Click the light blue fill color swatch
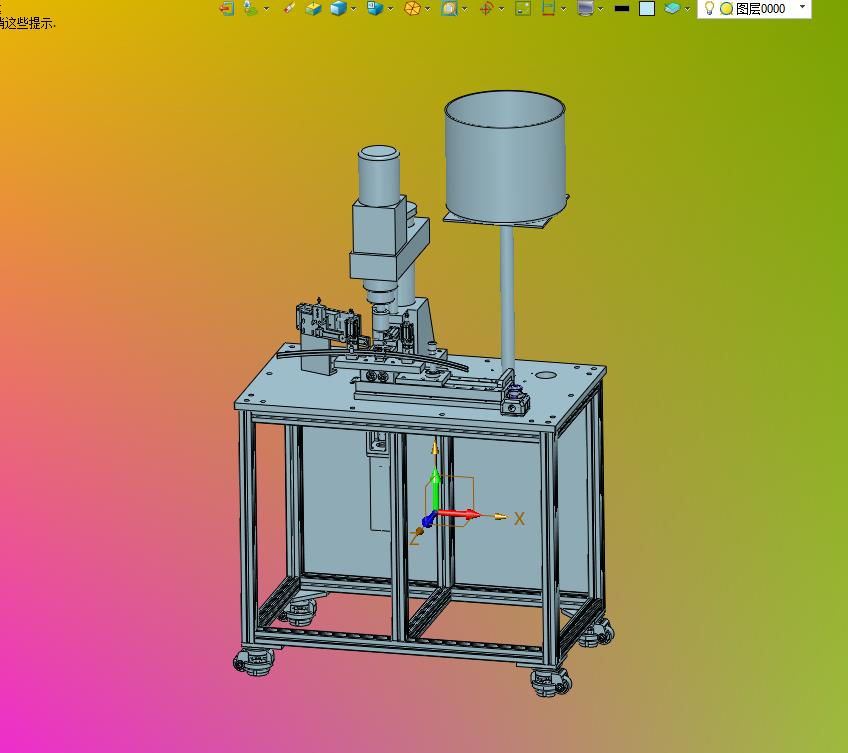 coord(647,9)
